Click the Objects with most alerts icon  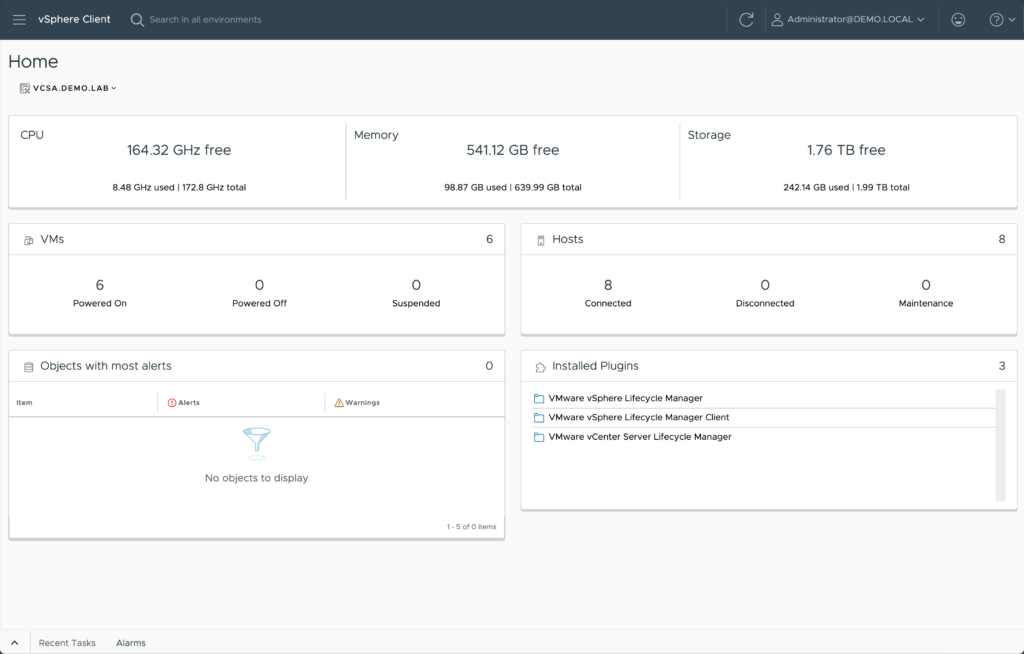(x=28, y=367)
